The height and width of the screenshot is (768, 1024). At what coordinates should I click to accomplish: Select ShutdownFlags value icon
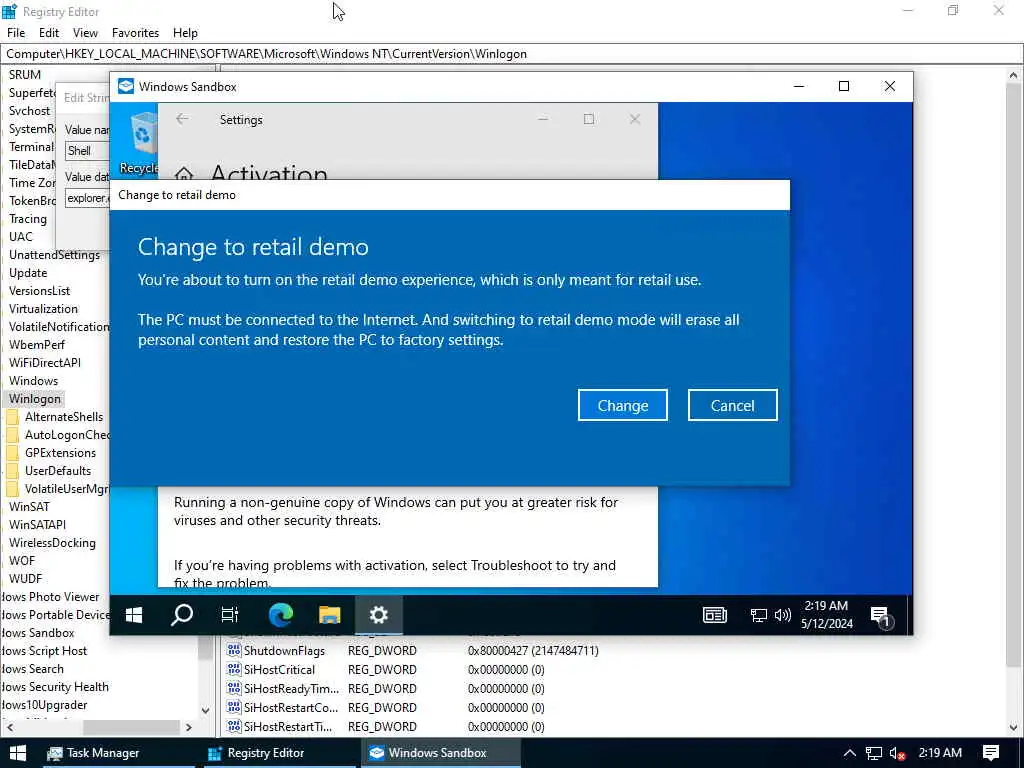pyautogui.click(x=234, y=650)
